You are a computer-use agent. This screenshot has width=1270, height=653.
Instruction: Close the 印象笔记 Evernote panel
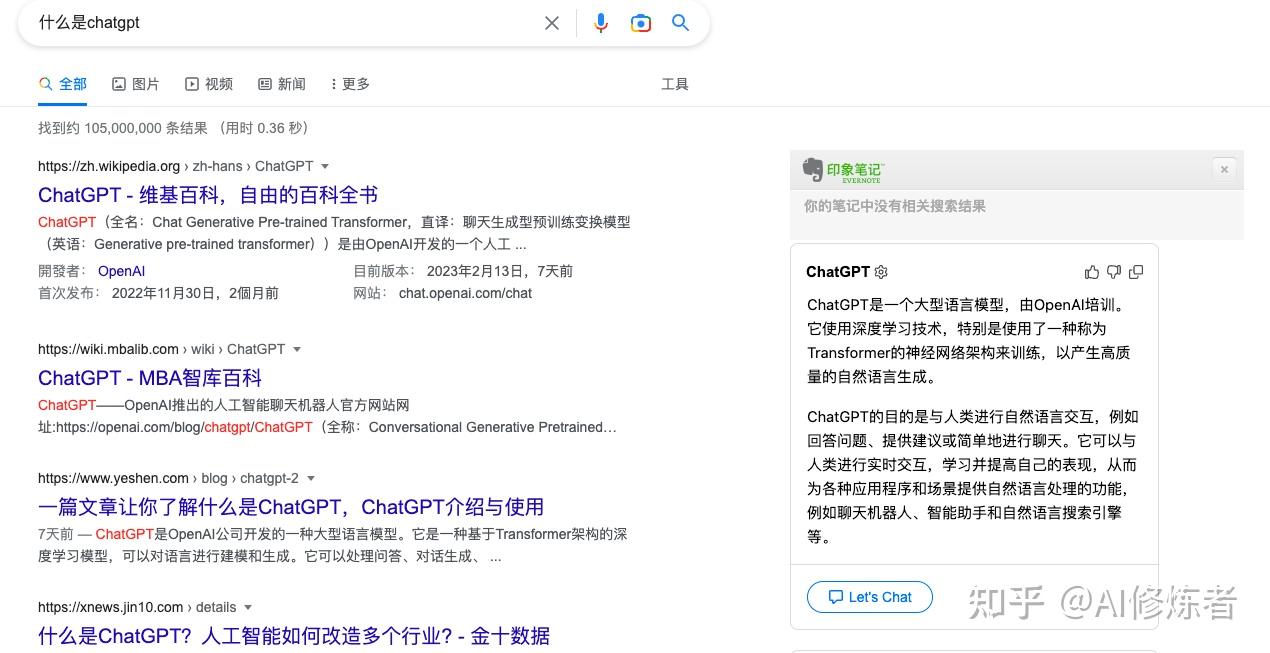[x=1224, y=169]
